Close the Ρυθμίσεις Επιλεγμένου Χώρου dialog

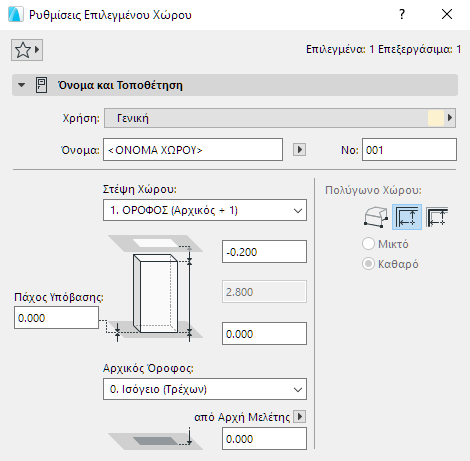(x=447, y=14)
